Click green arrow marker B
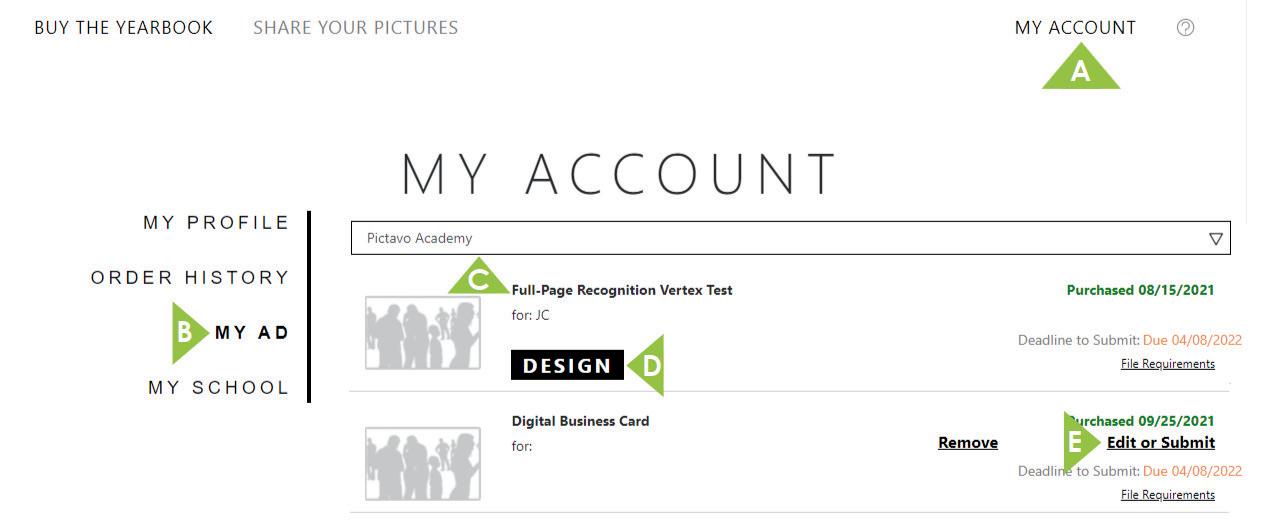This screenshot has width=1264, height=532. click(187, 333)
